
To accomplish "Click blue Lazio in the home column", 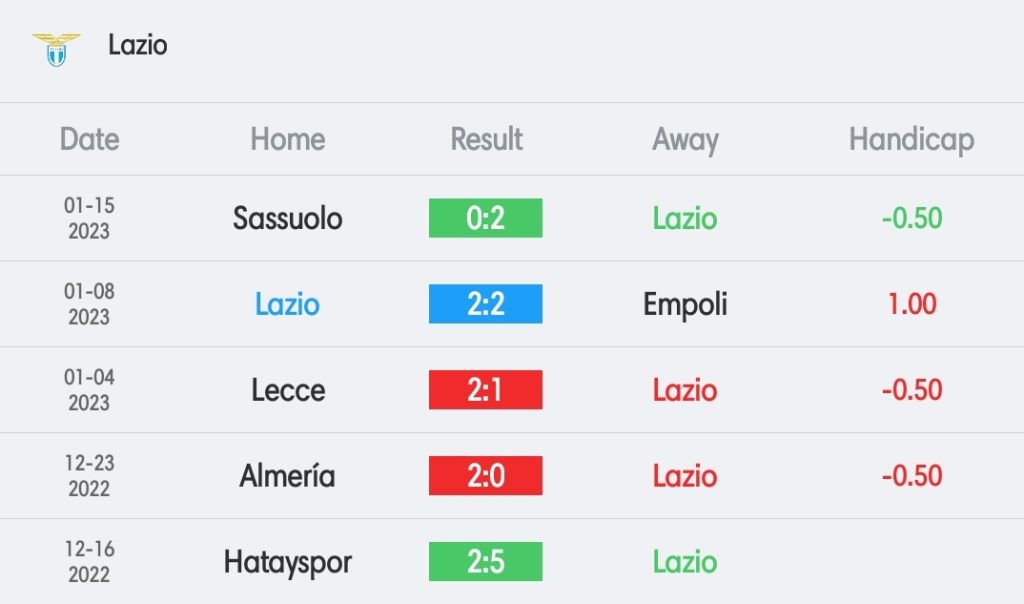I will click(287, 304).
